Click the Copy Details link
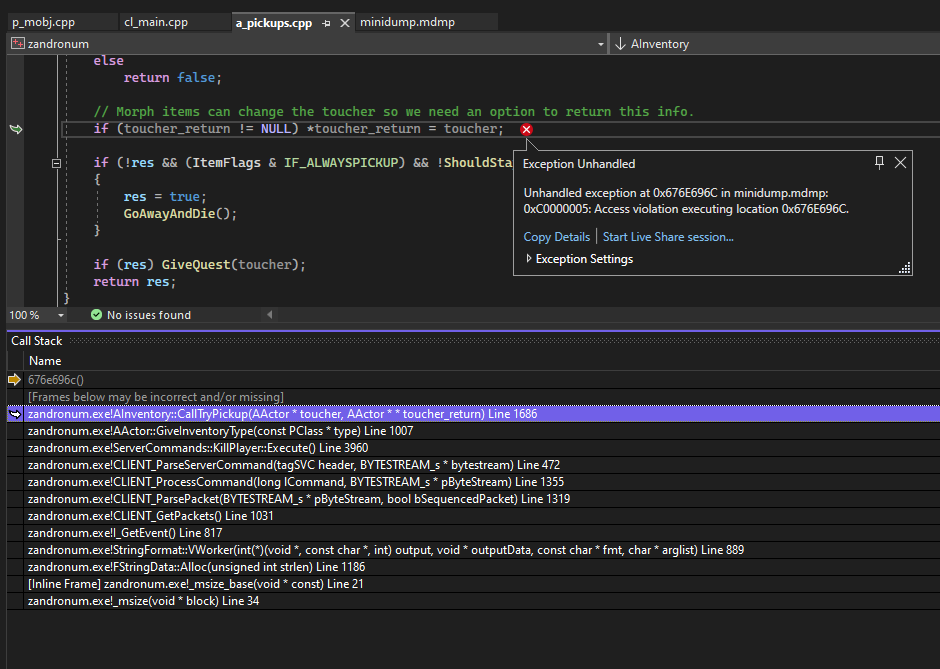This screenshot has width=940, height=669. (556, 237)
